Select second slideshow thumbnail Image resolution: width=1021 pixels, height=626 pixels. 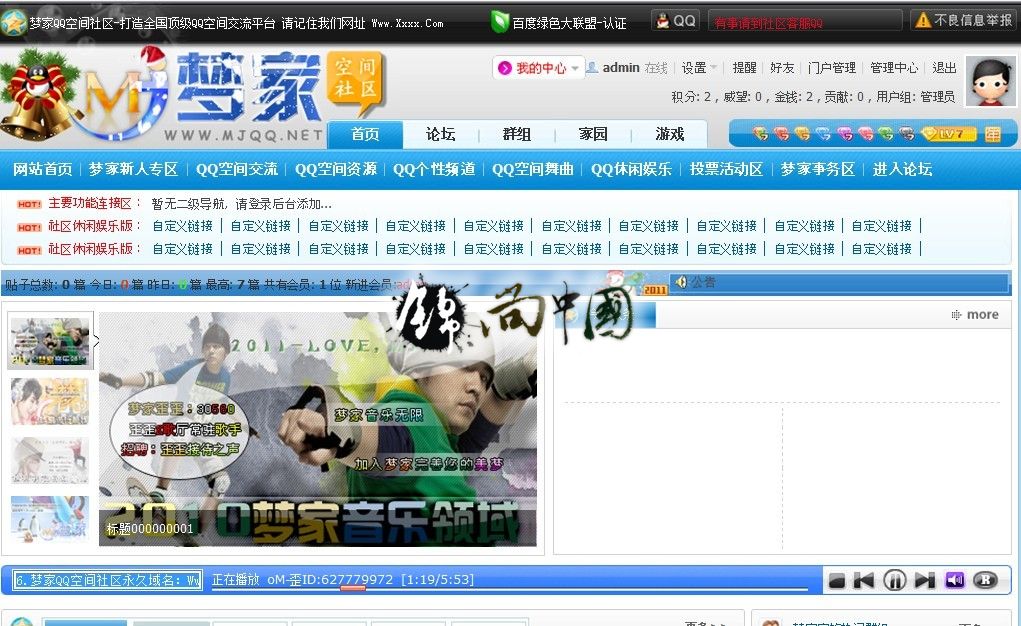[x=50, y=401]
